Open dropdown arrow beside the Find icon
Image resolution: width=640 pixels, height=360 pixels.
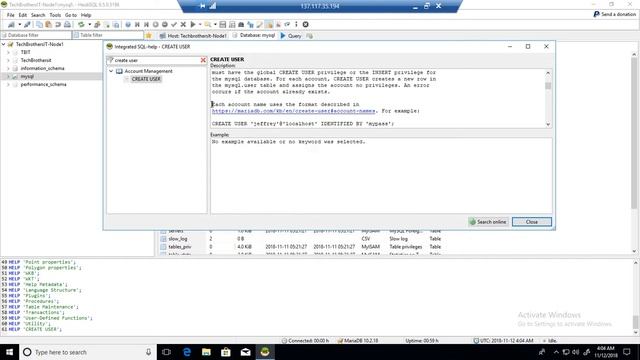click(x=215, y=24)
